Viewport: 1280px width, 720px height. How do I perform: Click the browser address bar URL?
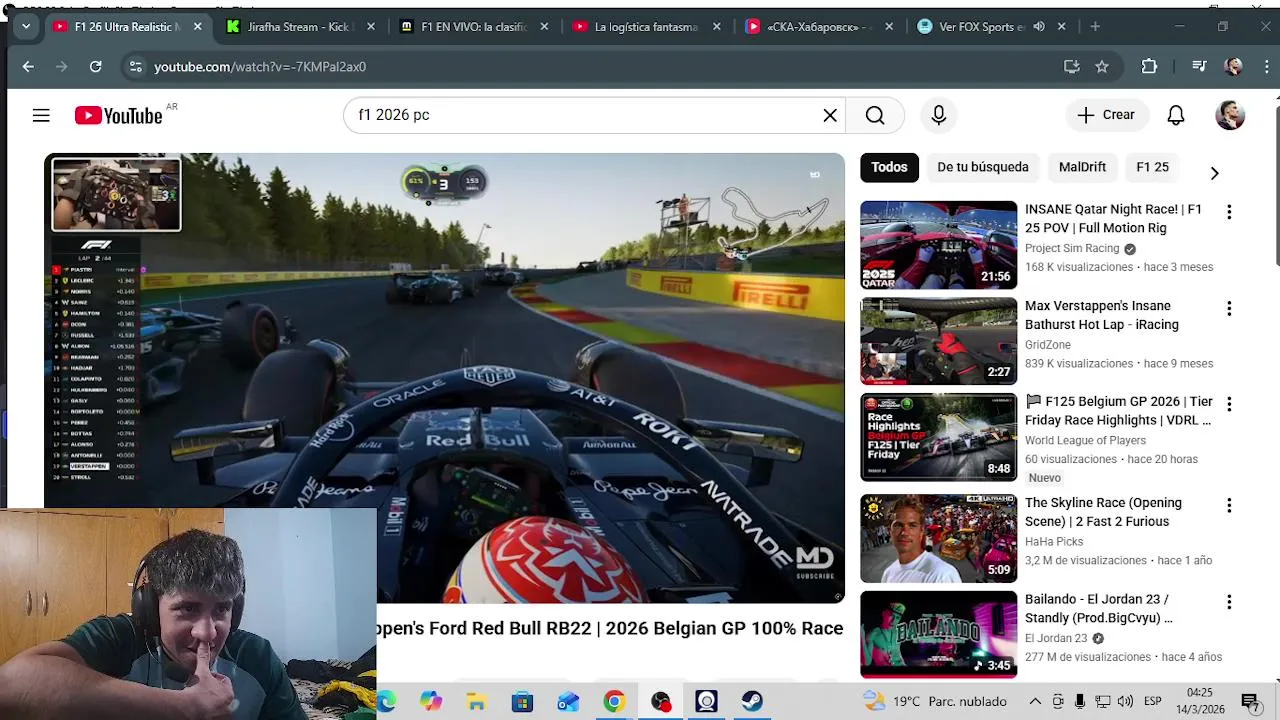tap(260, 66)
